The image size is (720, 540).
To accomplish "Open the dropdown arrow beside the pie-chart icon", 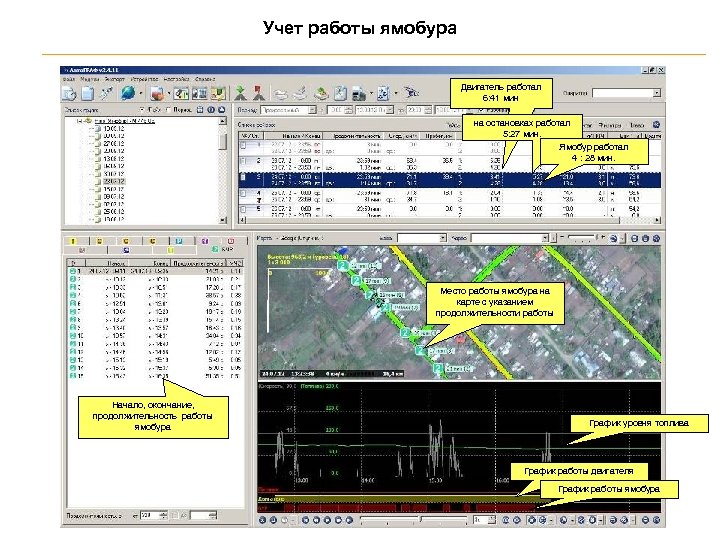I will point(169,94).
